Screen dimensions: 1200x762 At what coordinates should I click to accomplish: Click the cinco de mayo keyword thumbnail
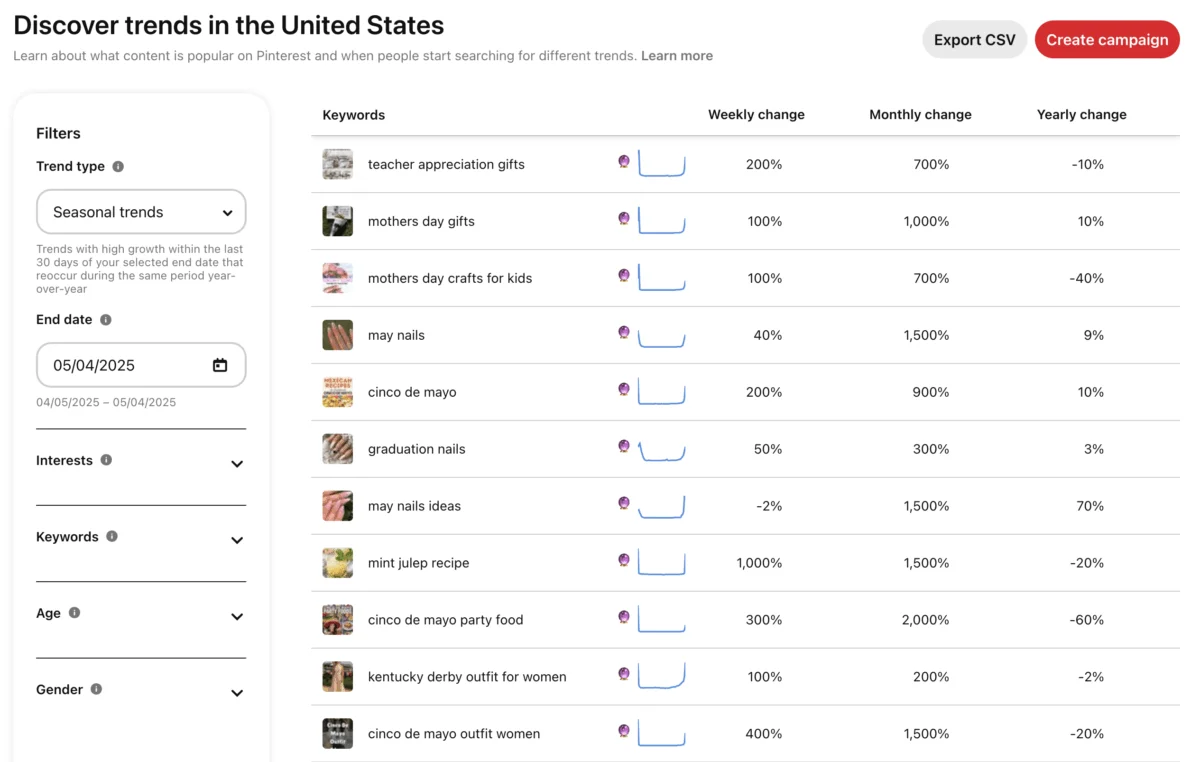click(x=337, y=392)
